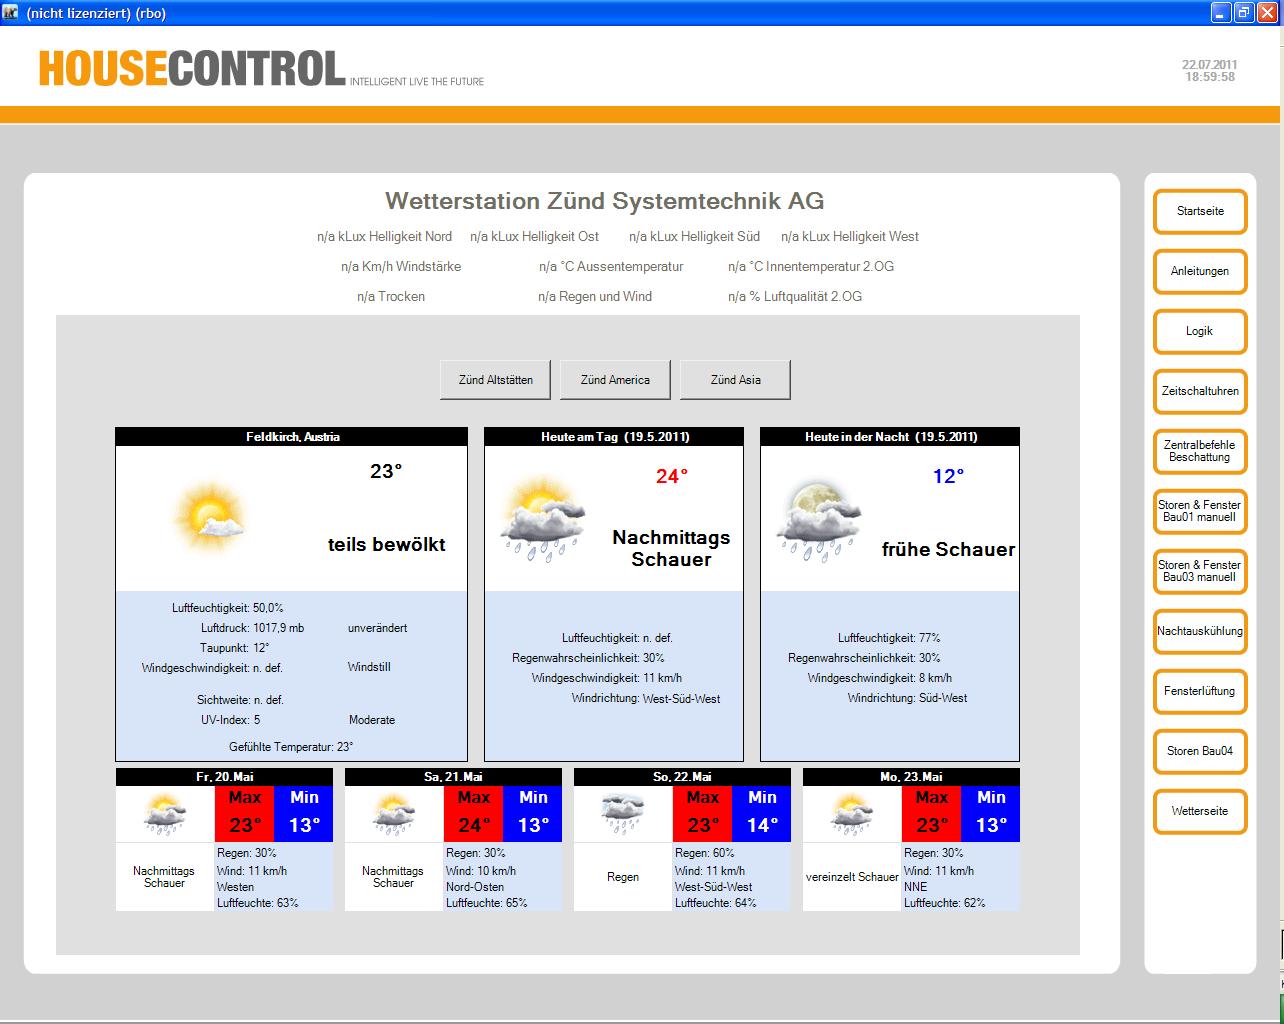
Task: Click the rainy sun icon for Heute am Tag
Action: coord(541,520)
